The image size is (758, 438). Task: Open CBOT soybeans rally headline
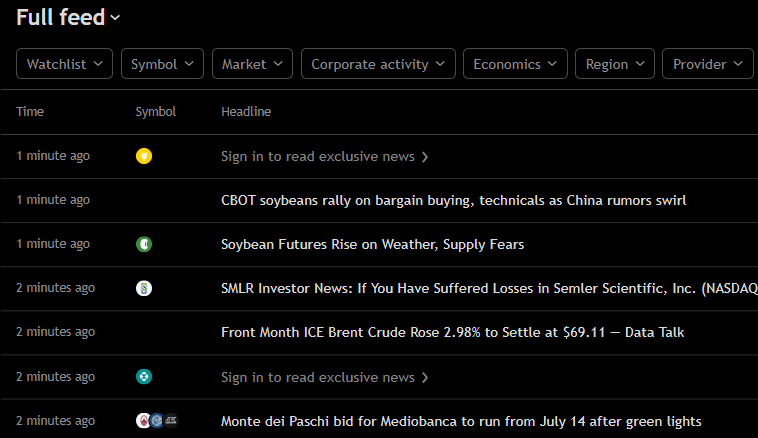point(453,200)
